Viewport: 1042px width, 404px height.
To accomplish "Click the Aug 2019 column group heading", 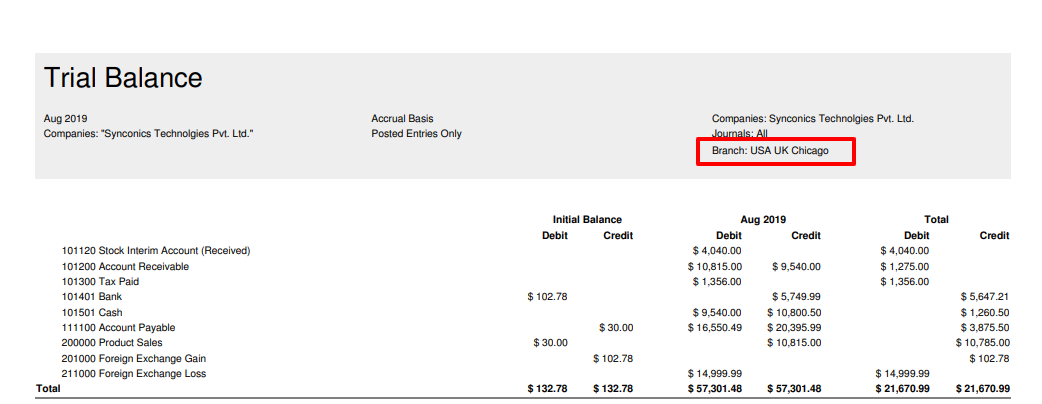I will coord(762,219).
